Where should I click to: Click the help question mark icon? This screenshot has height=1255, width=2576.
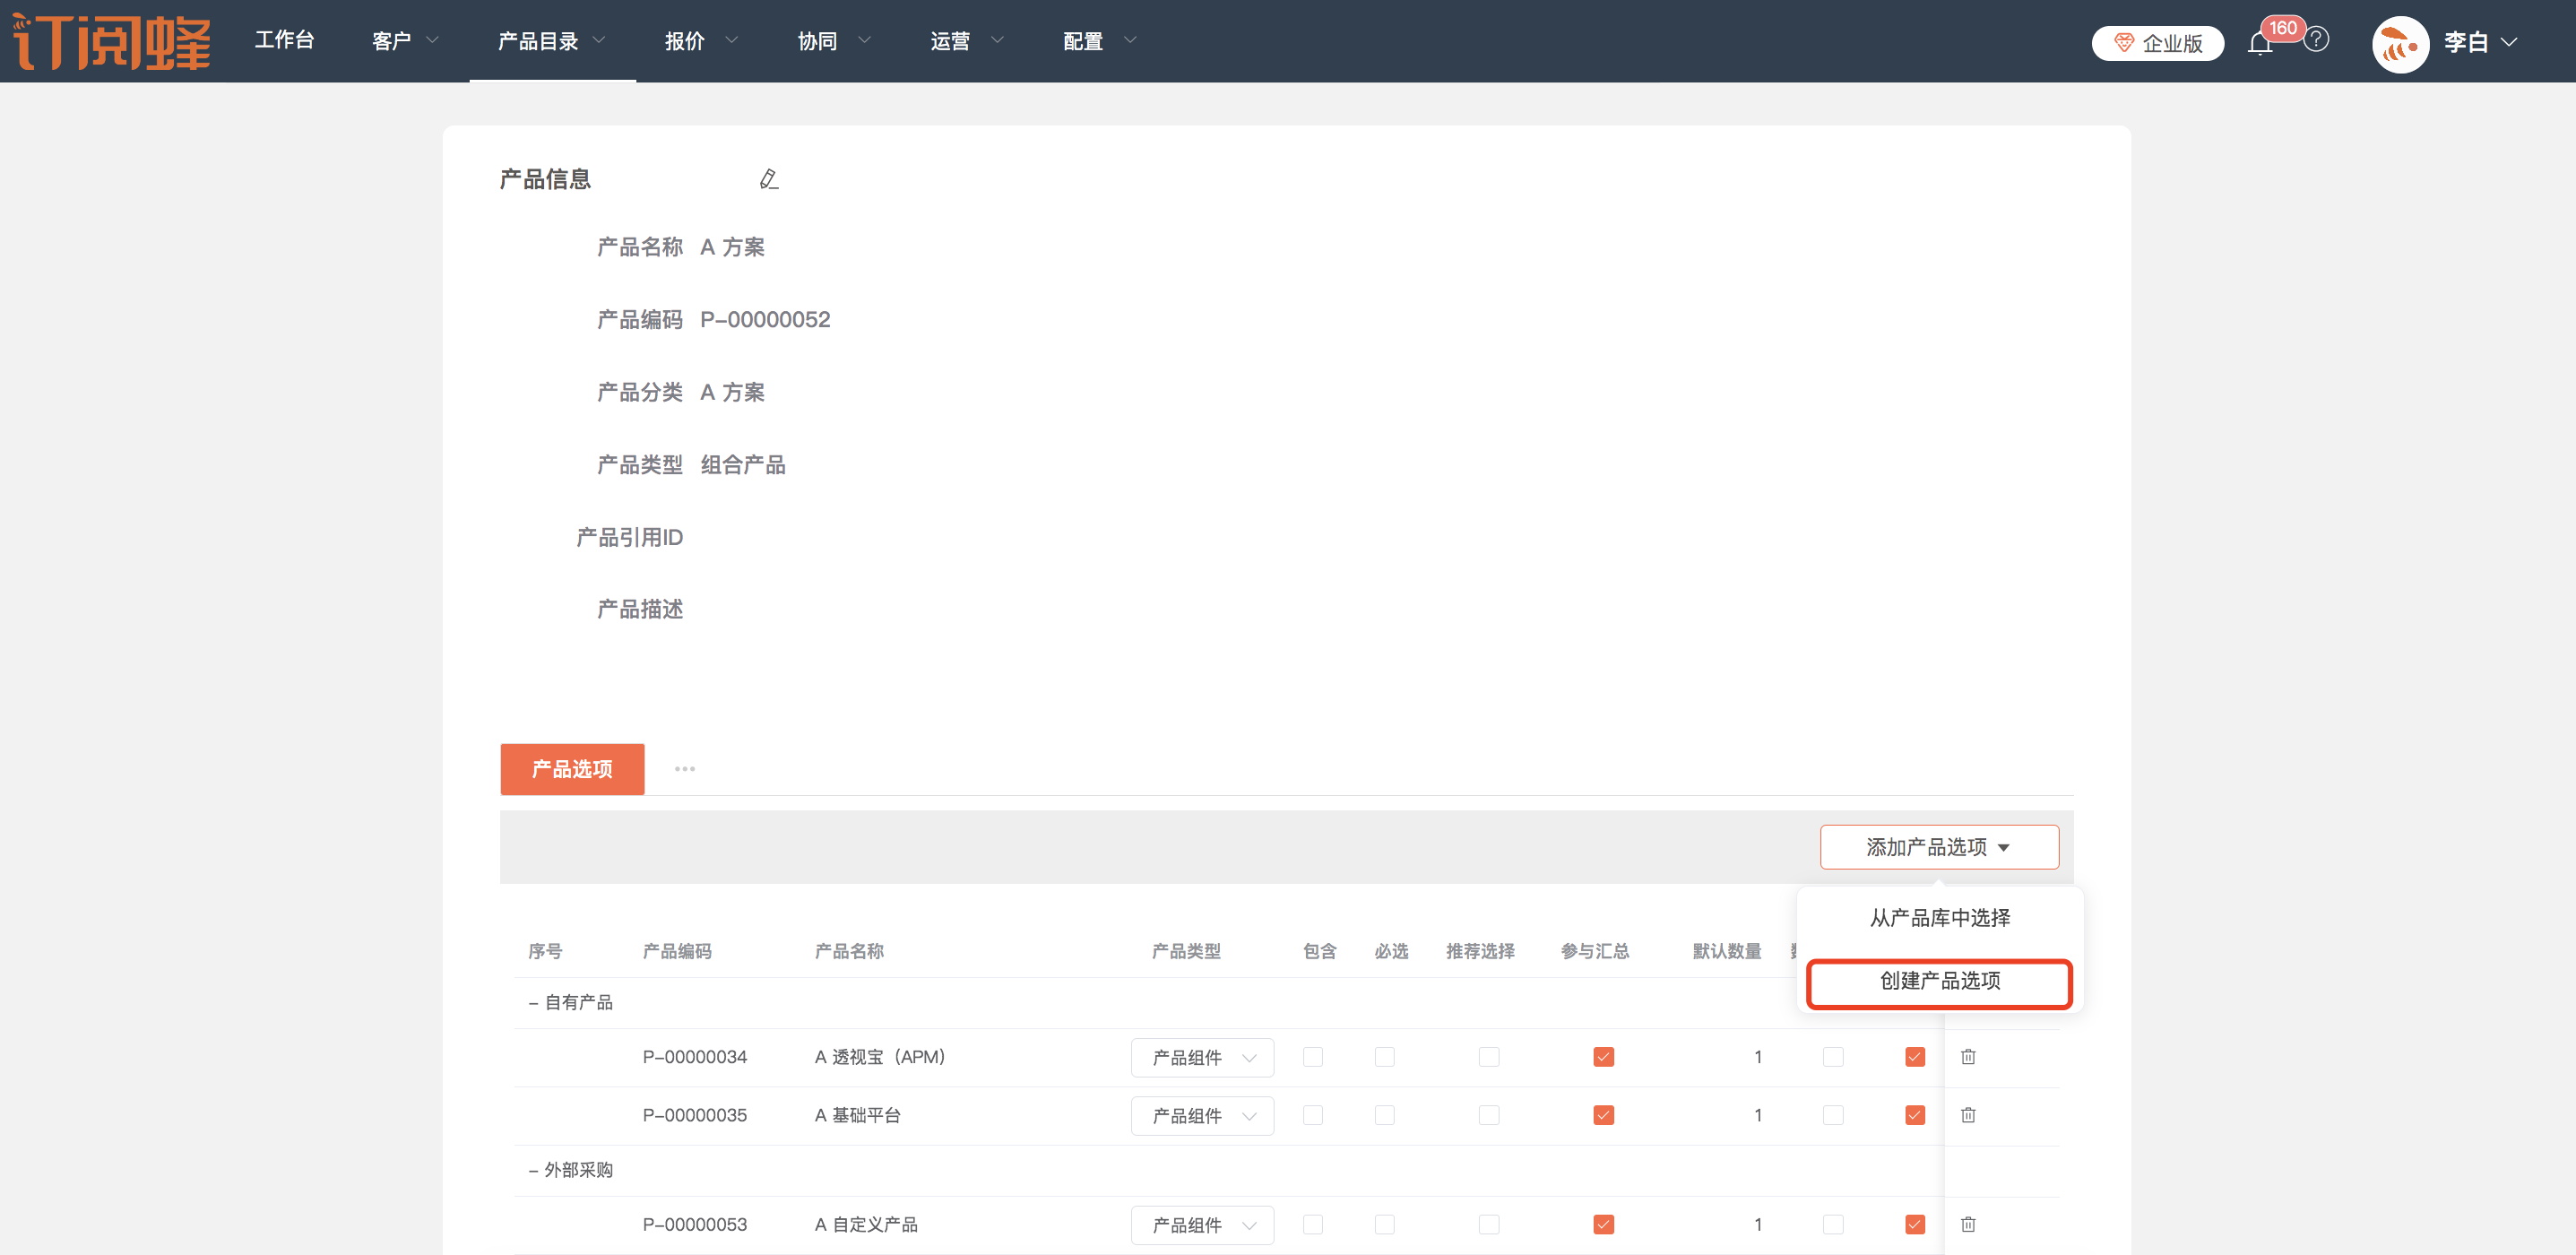click(x=2316, y=40)
